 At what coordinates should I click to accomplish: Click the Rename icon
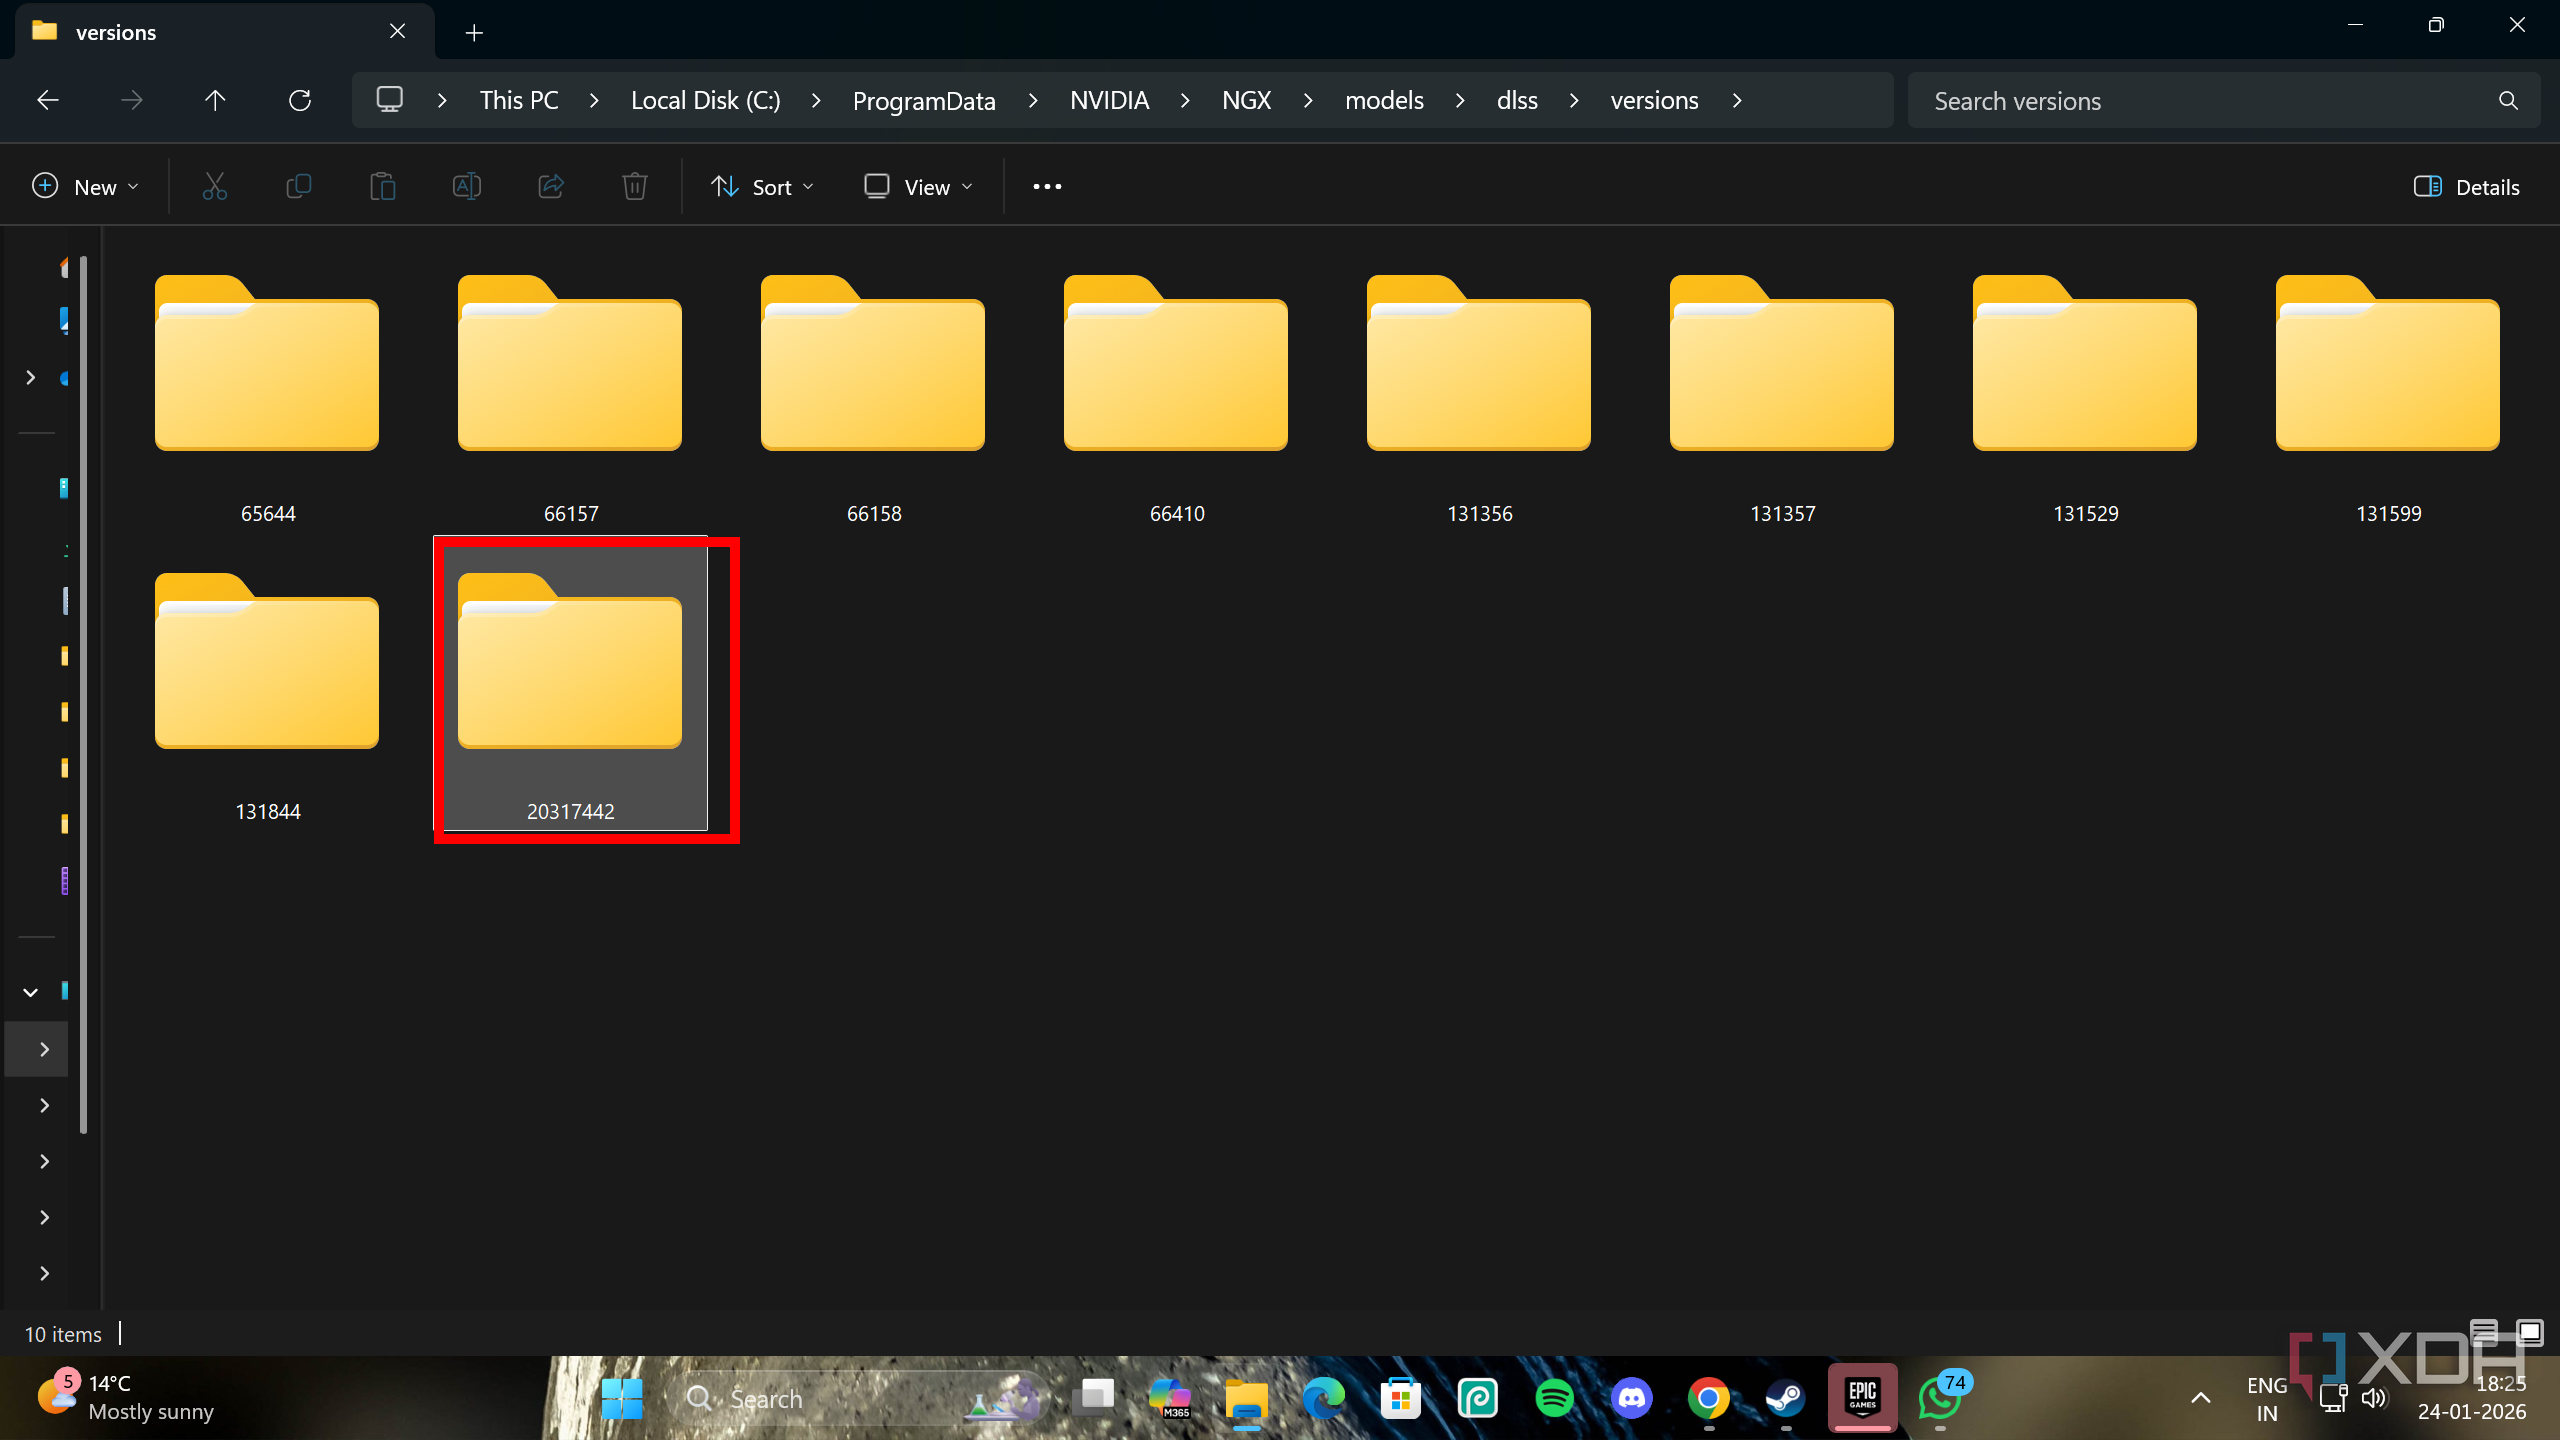point(467,187)
